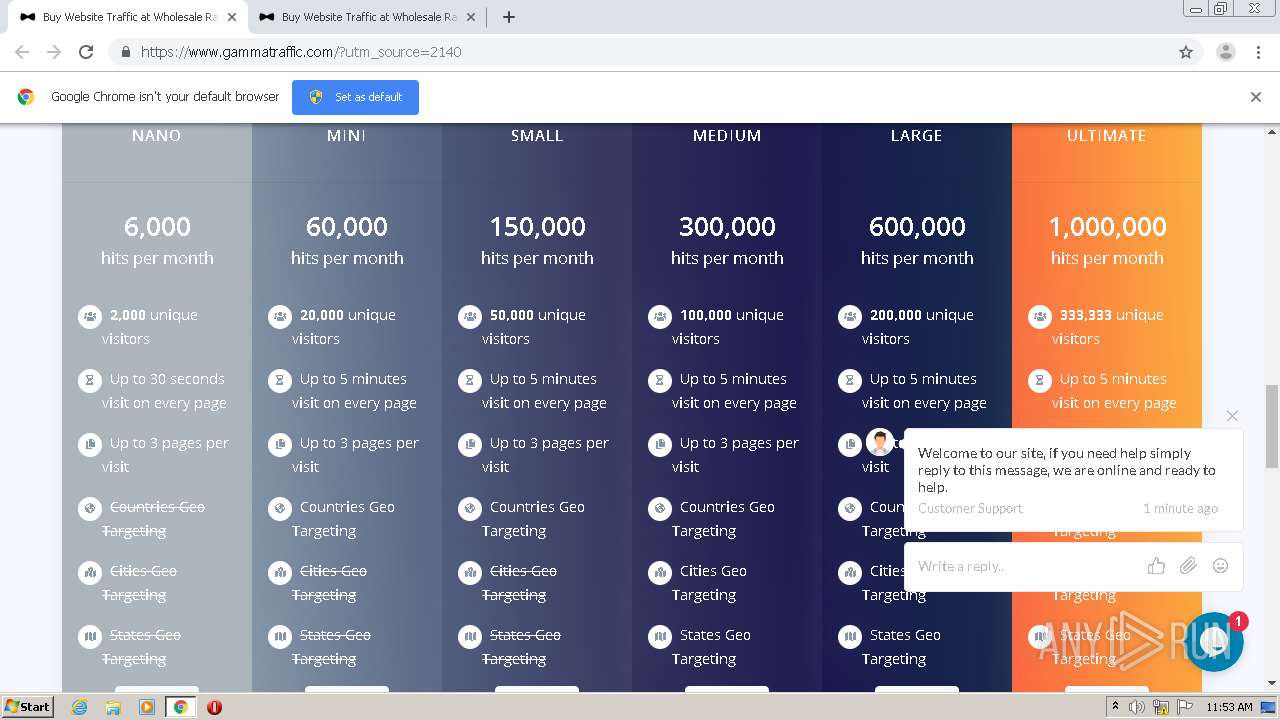Click Up to 30 seconds visit text
The image size is (1280, 720).
coord(164,391)
